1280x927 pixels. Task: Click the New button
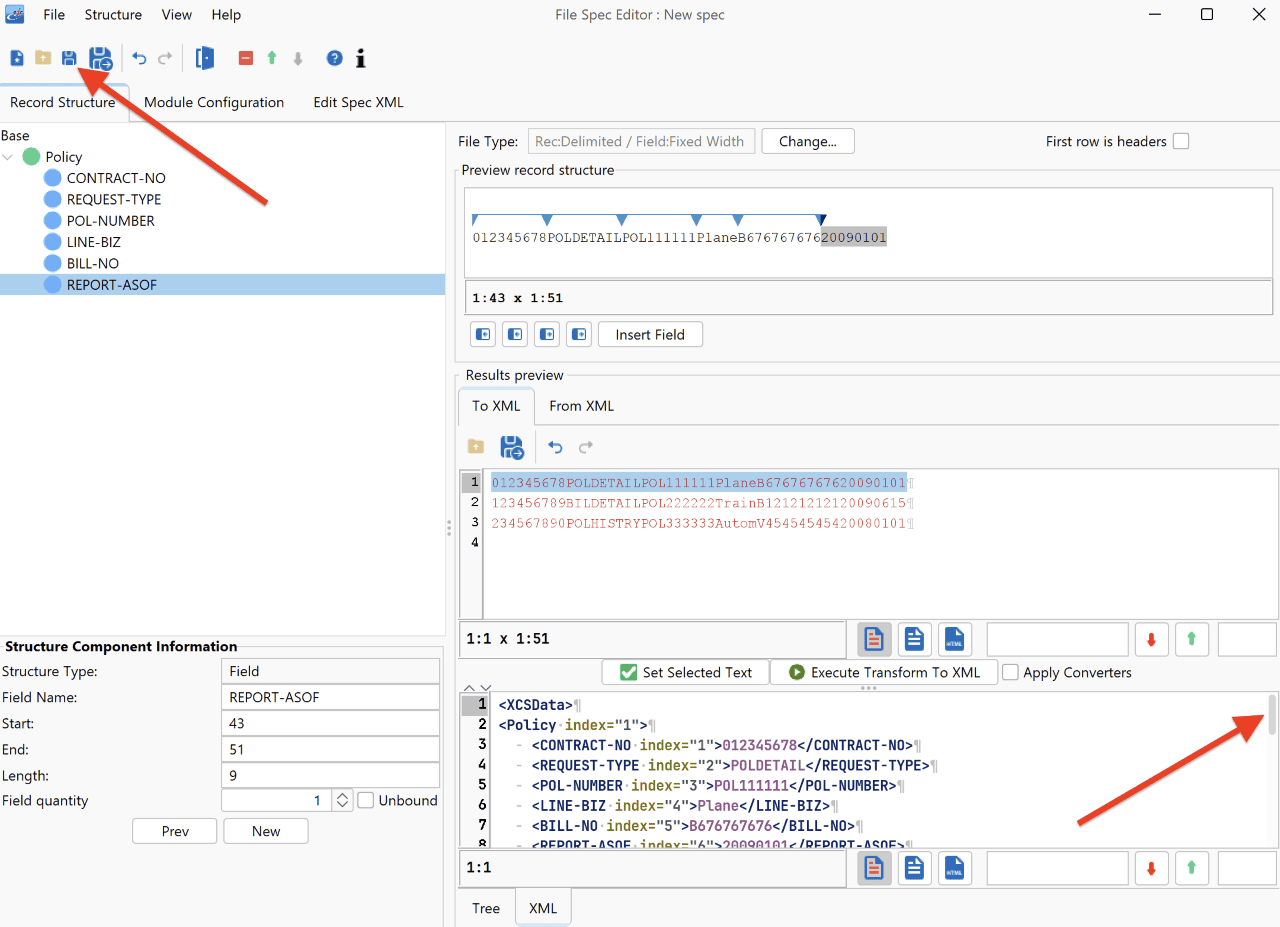[x=266, y=831]
